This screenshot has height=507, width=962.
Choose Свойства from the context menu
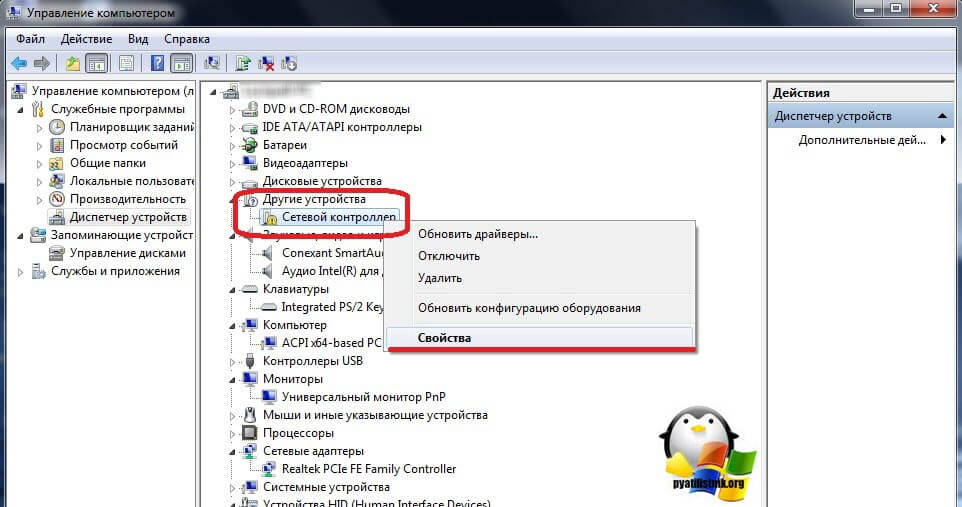pyautogui.click(x=445, y=338)
